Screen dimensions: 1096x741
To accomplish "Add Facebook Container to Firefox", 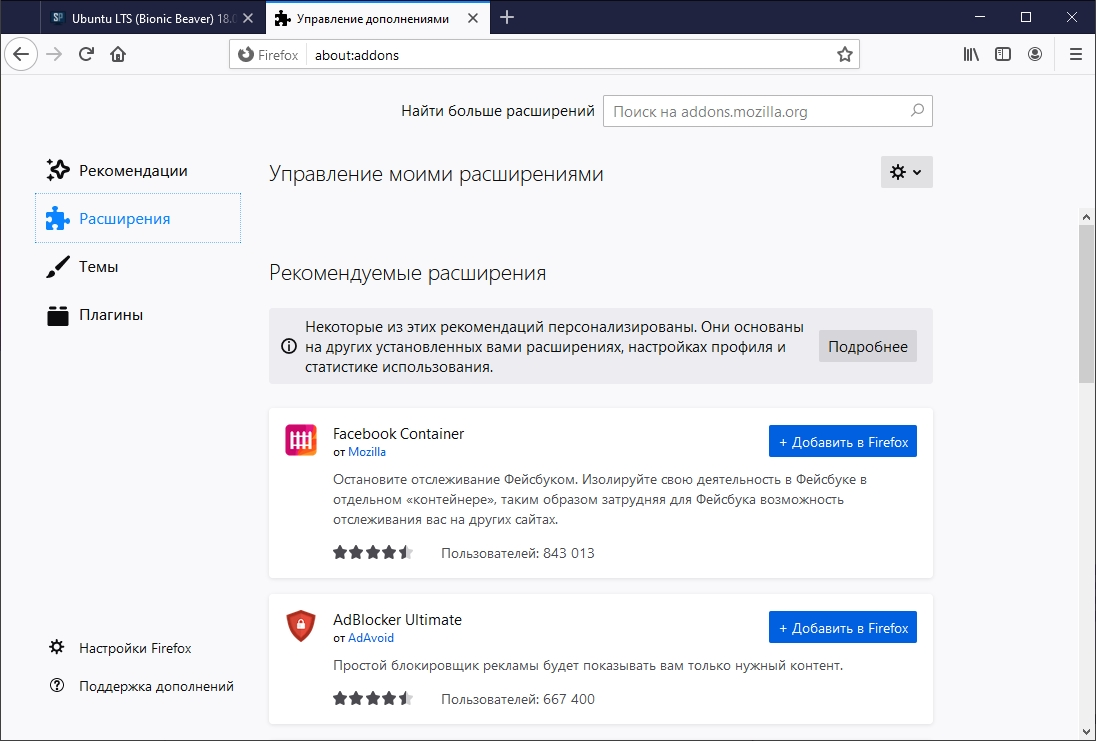I will point(842,441).
